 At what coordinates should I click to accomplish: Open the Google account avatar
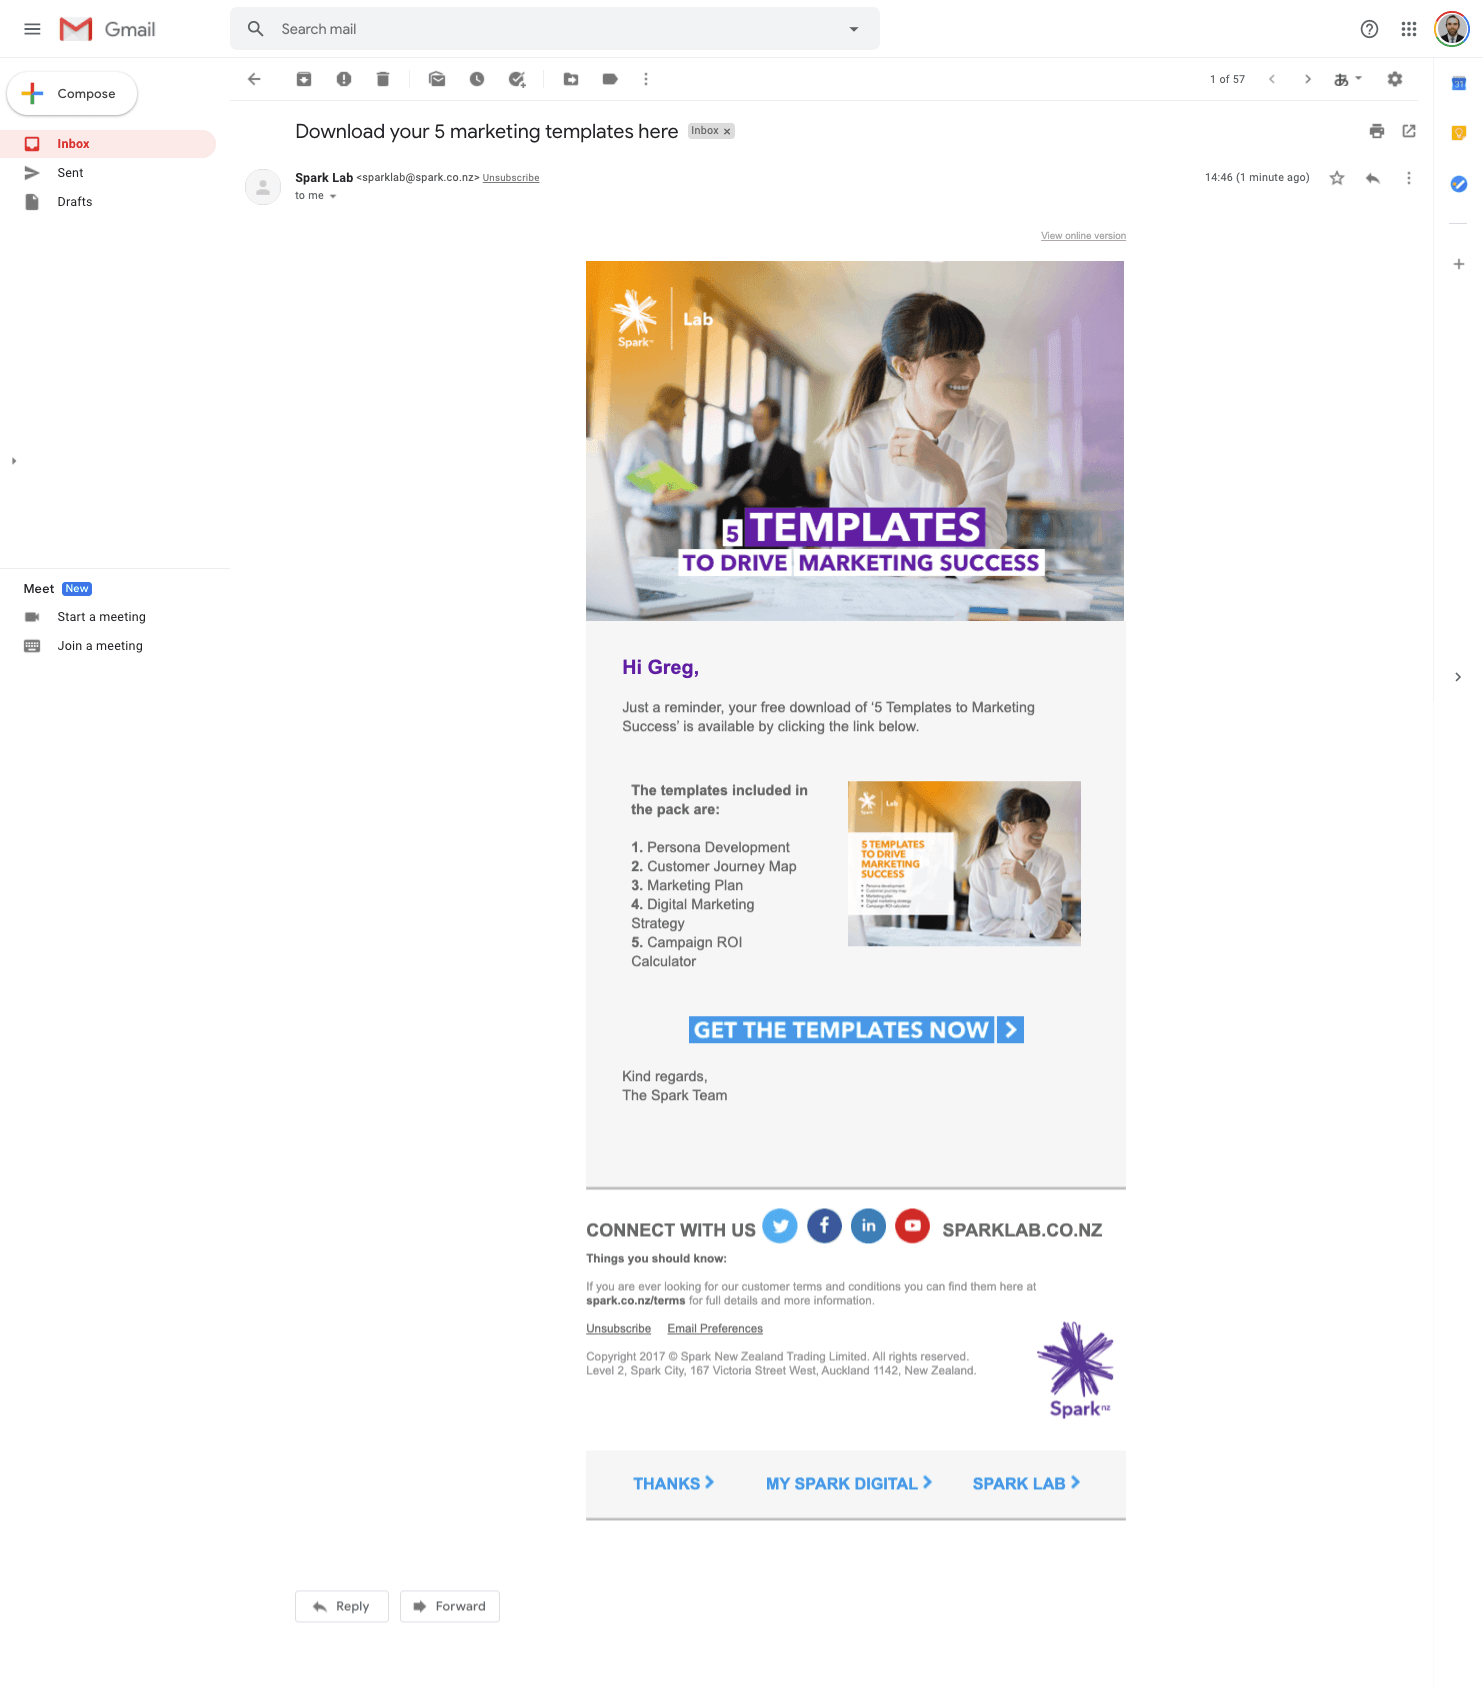[1452, 29]
